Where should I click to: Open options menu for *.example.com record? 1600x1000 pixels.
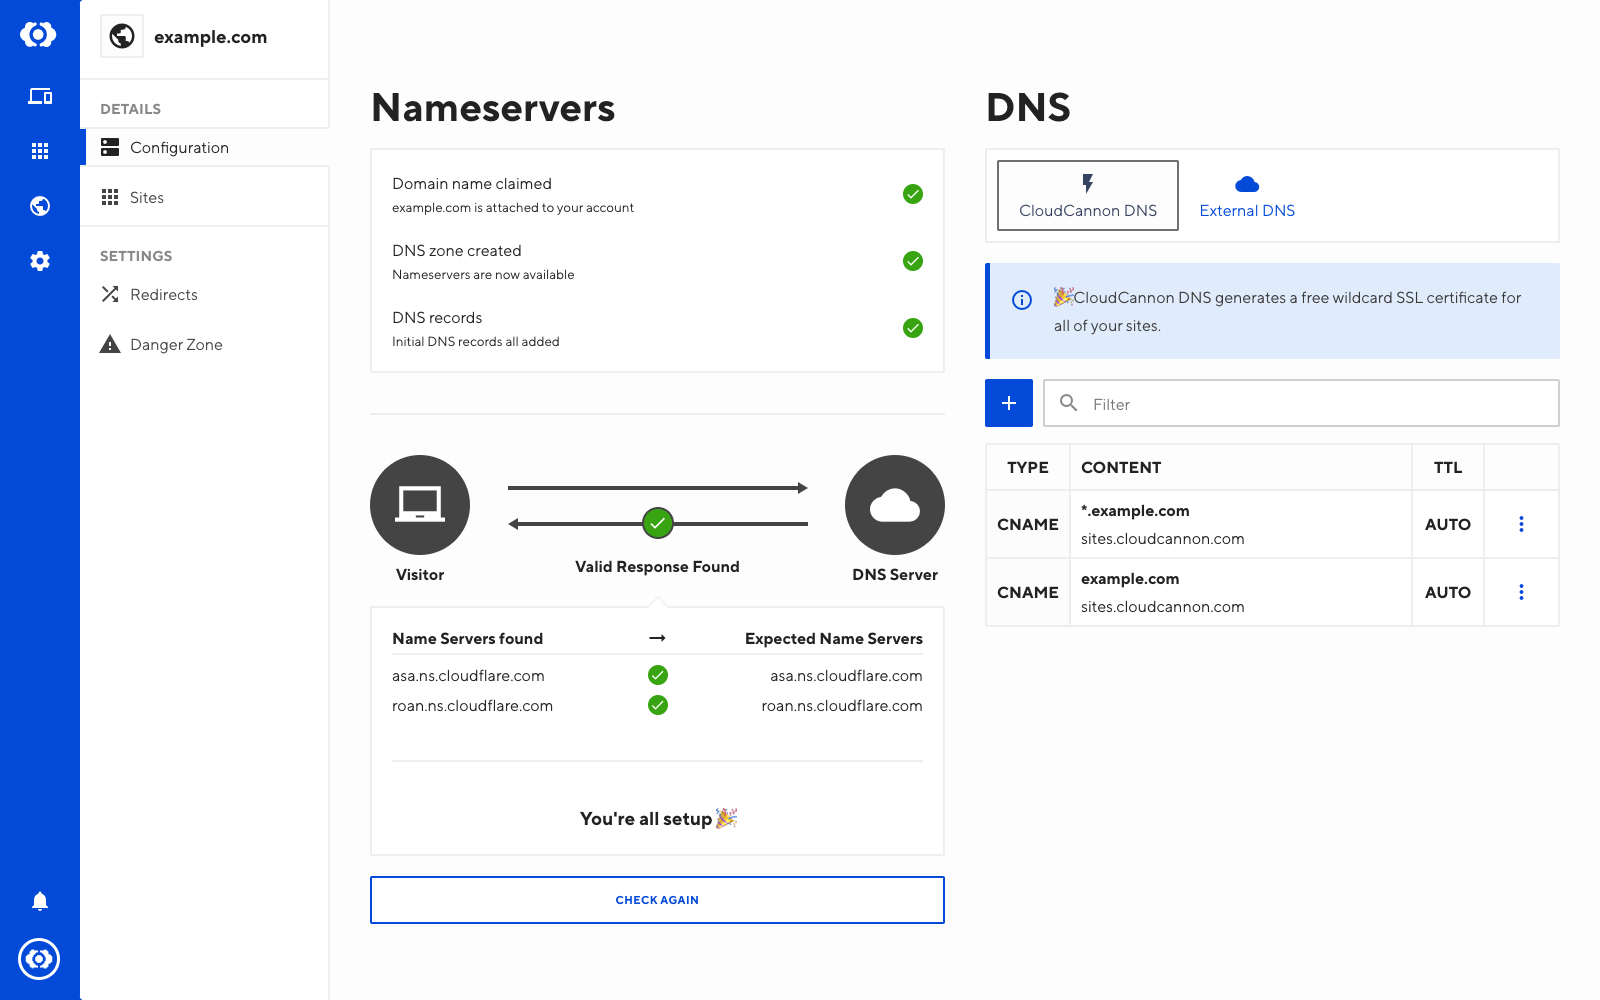pyautogui.click(x=1521, y=524)
